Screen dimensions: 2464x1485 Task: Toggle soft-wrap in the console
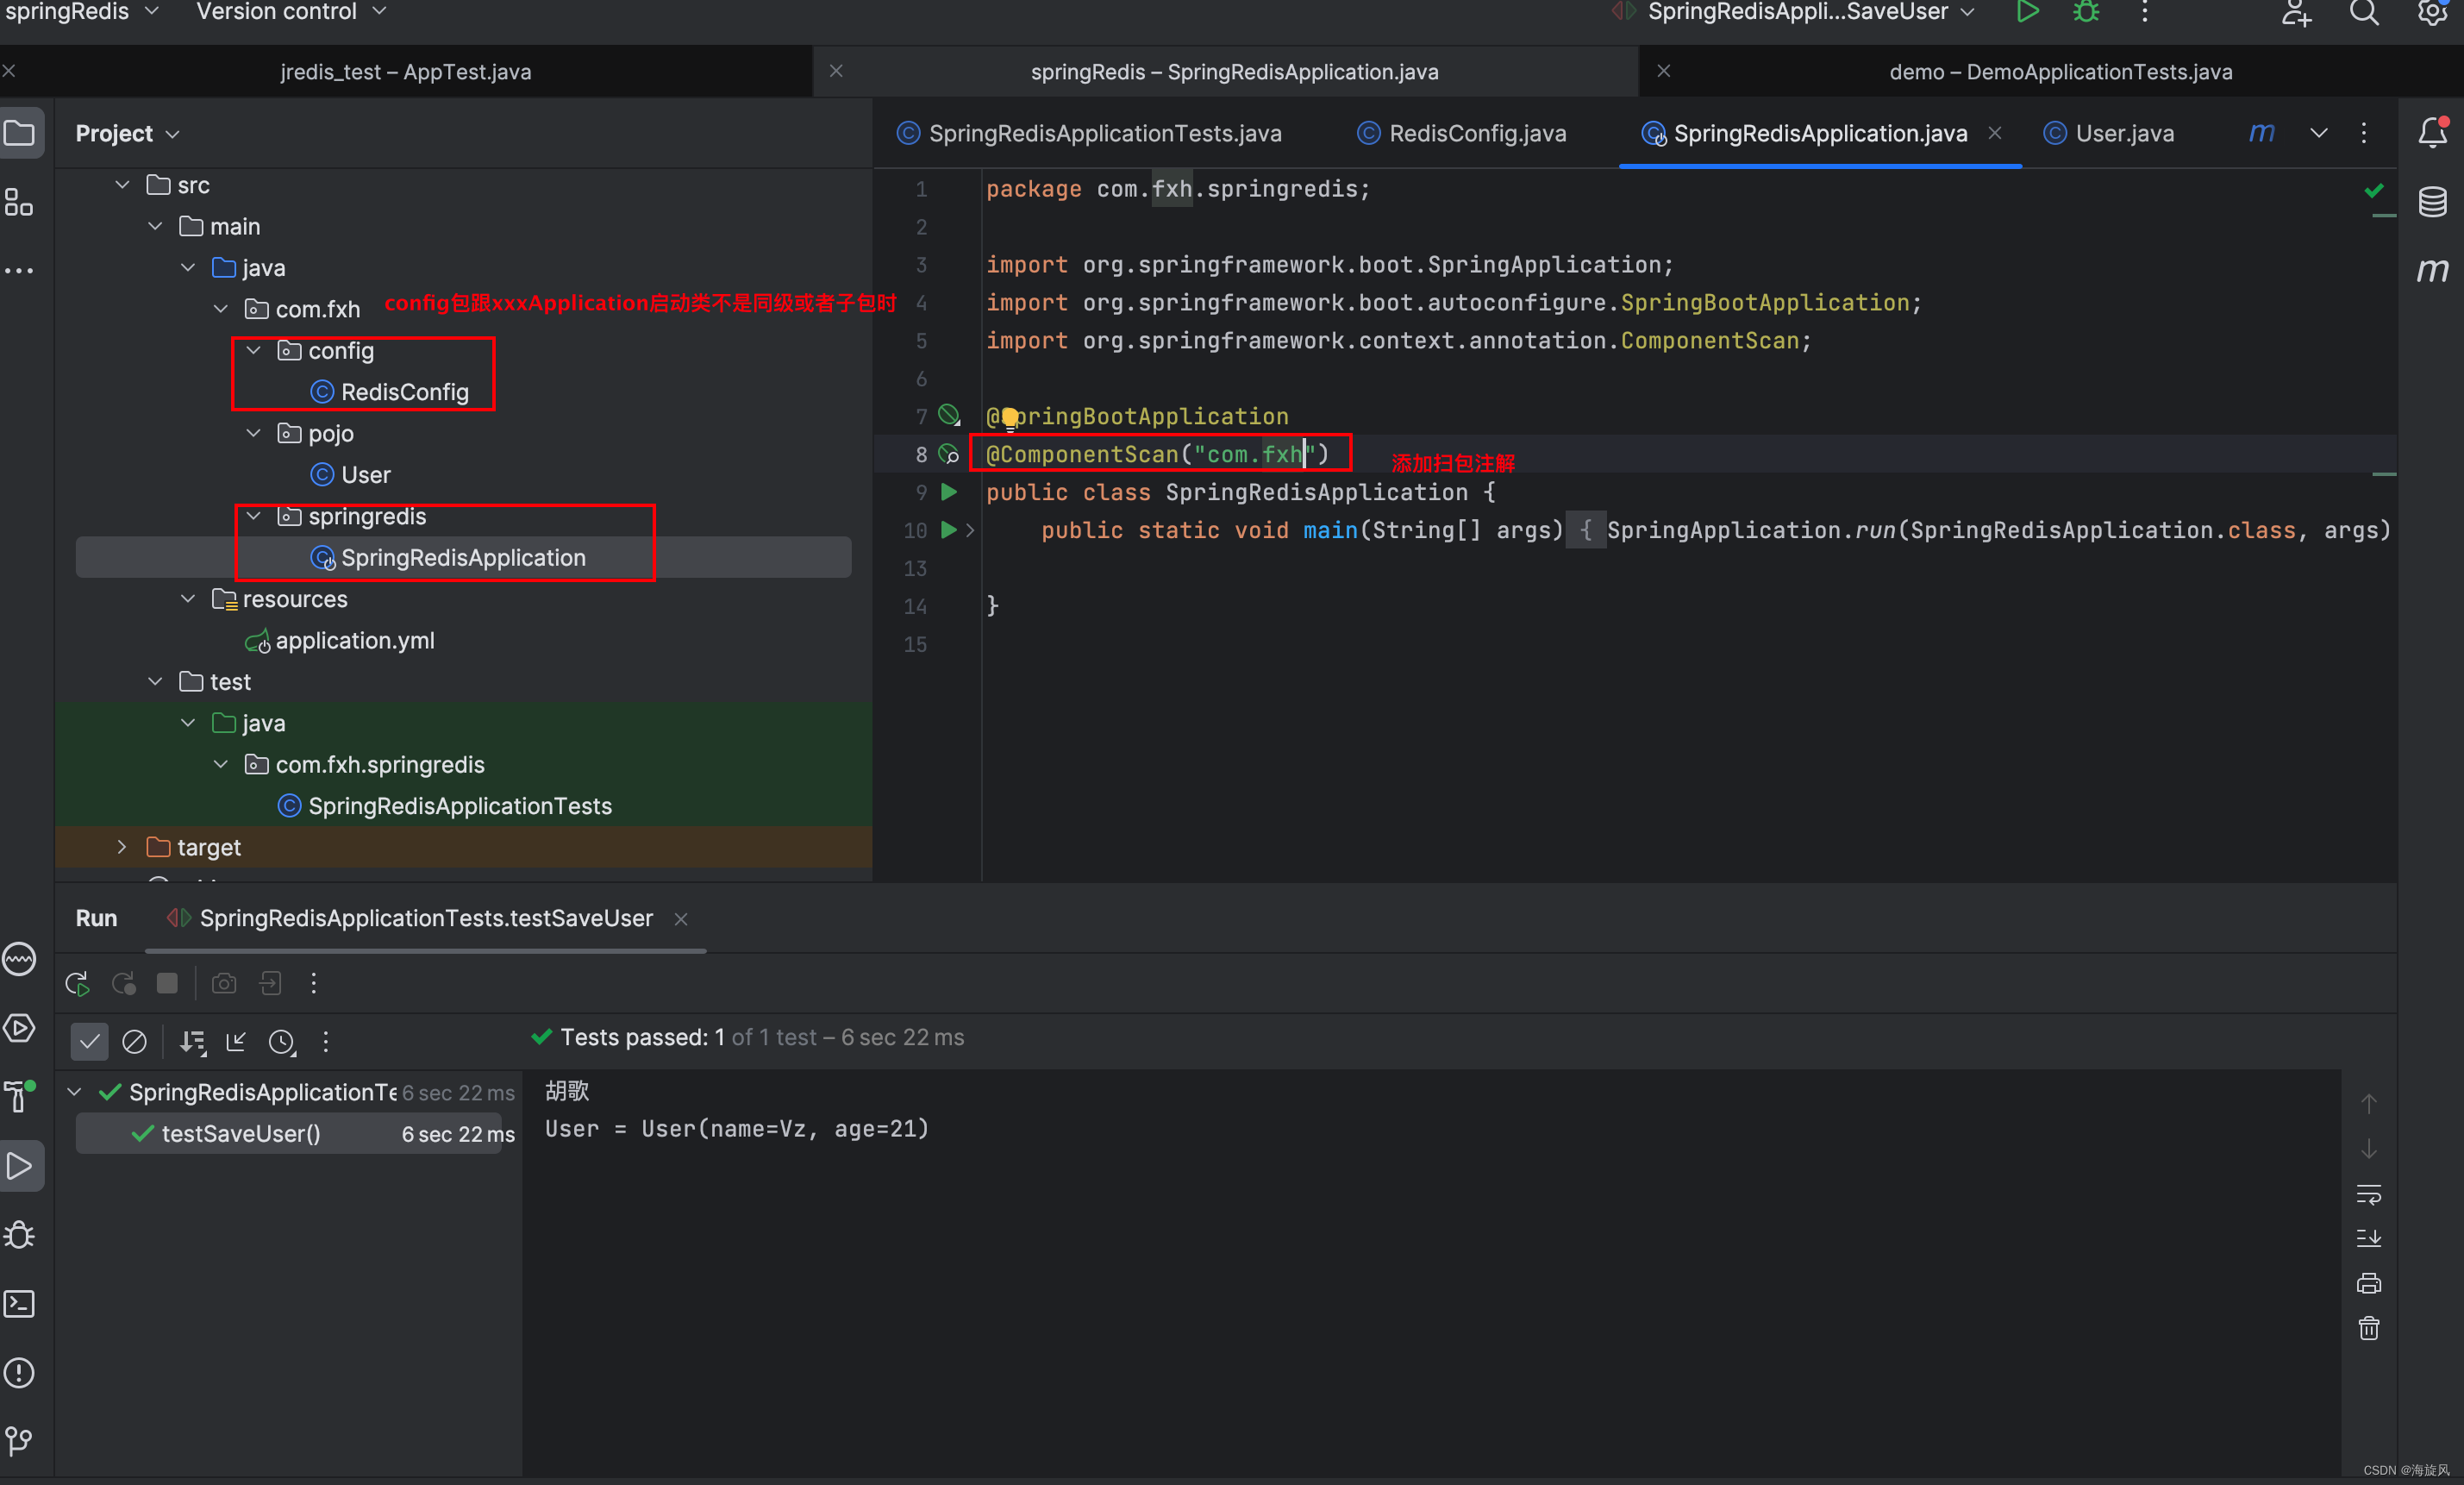click(x=2369, y=1194)
